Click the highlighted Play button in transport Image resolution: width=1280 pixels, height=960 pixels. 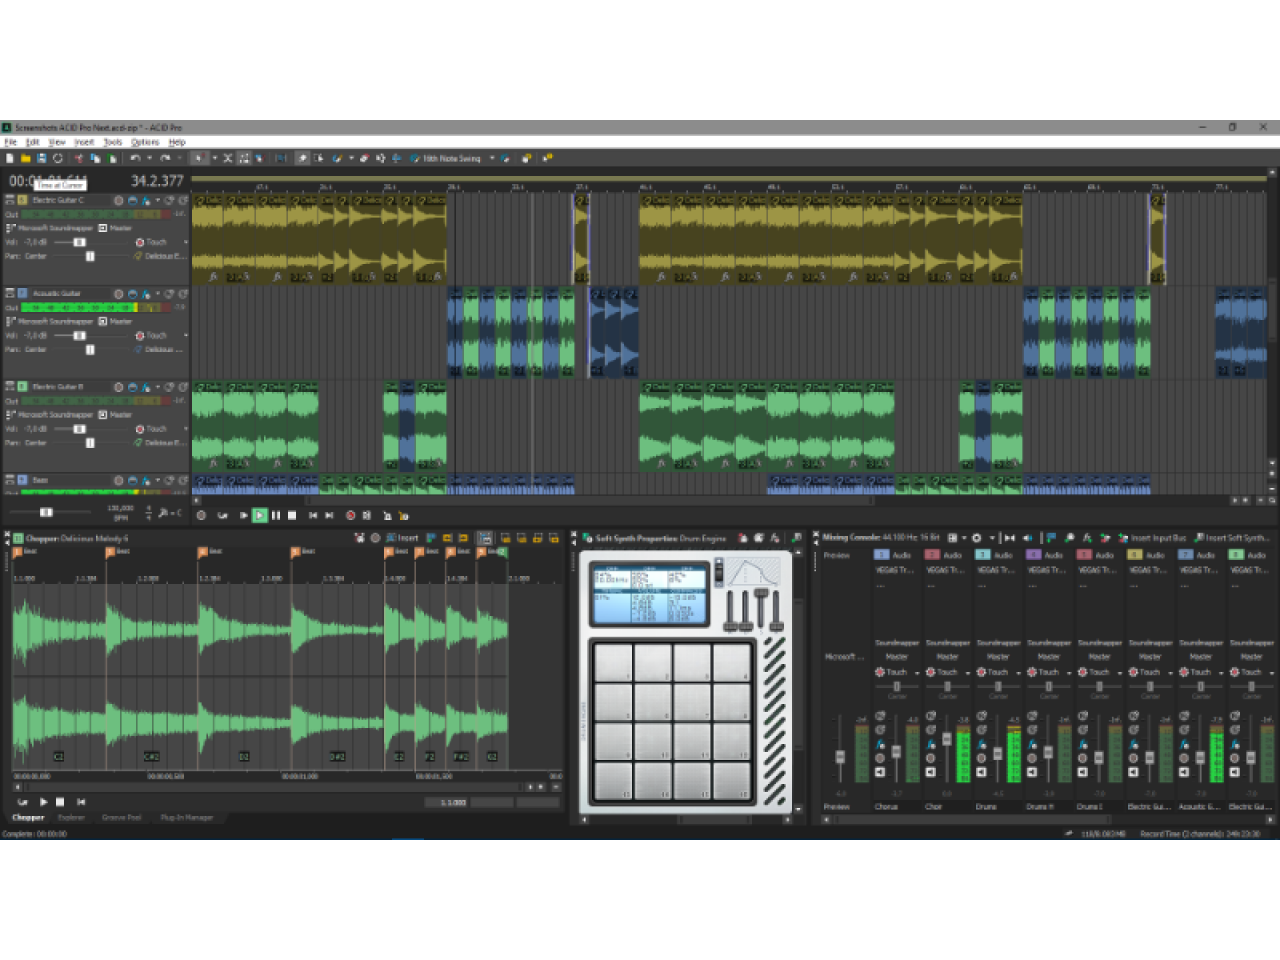point(259,515)
